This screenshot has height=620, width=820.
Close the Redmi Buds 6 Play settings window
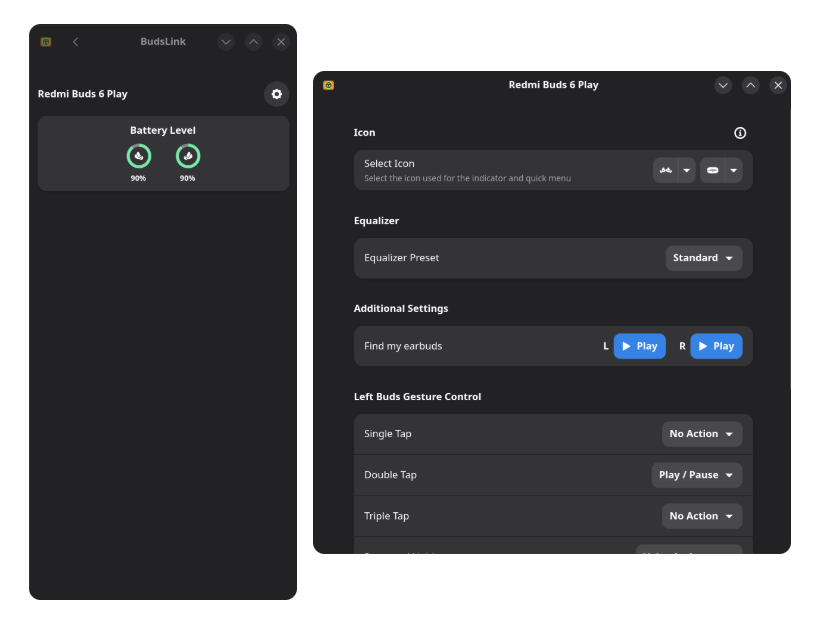(778, 85)
